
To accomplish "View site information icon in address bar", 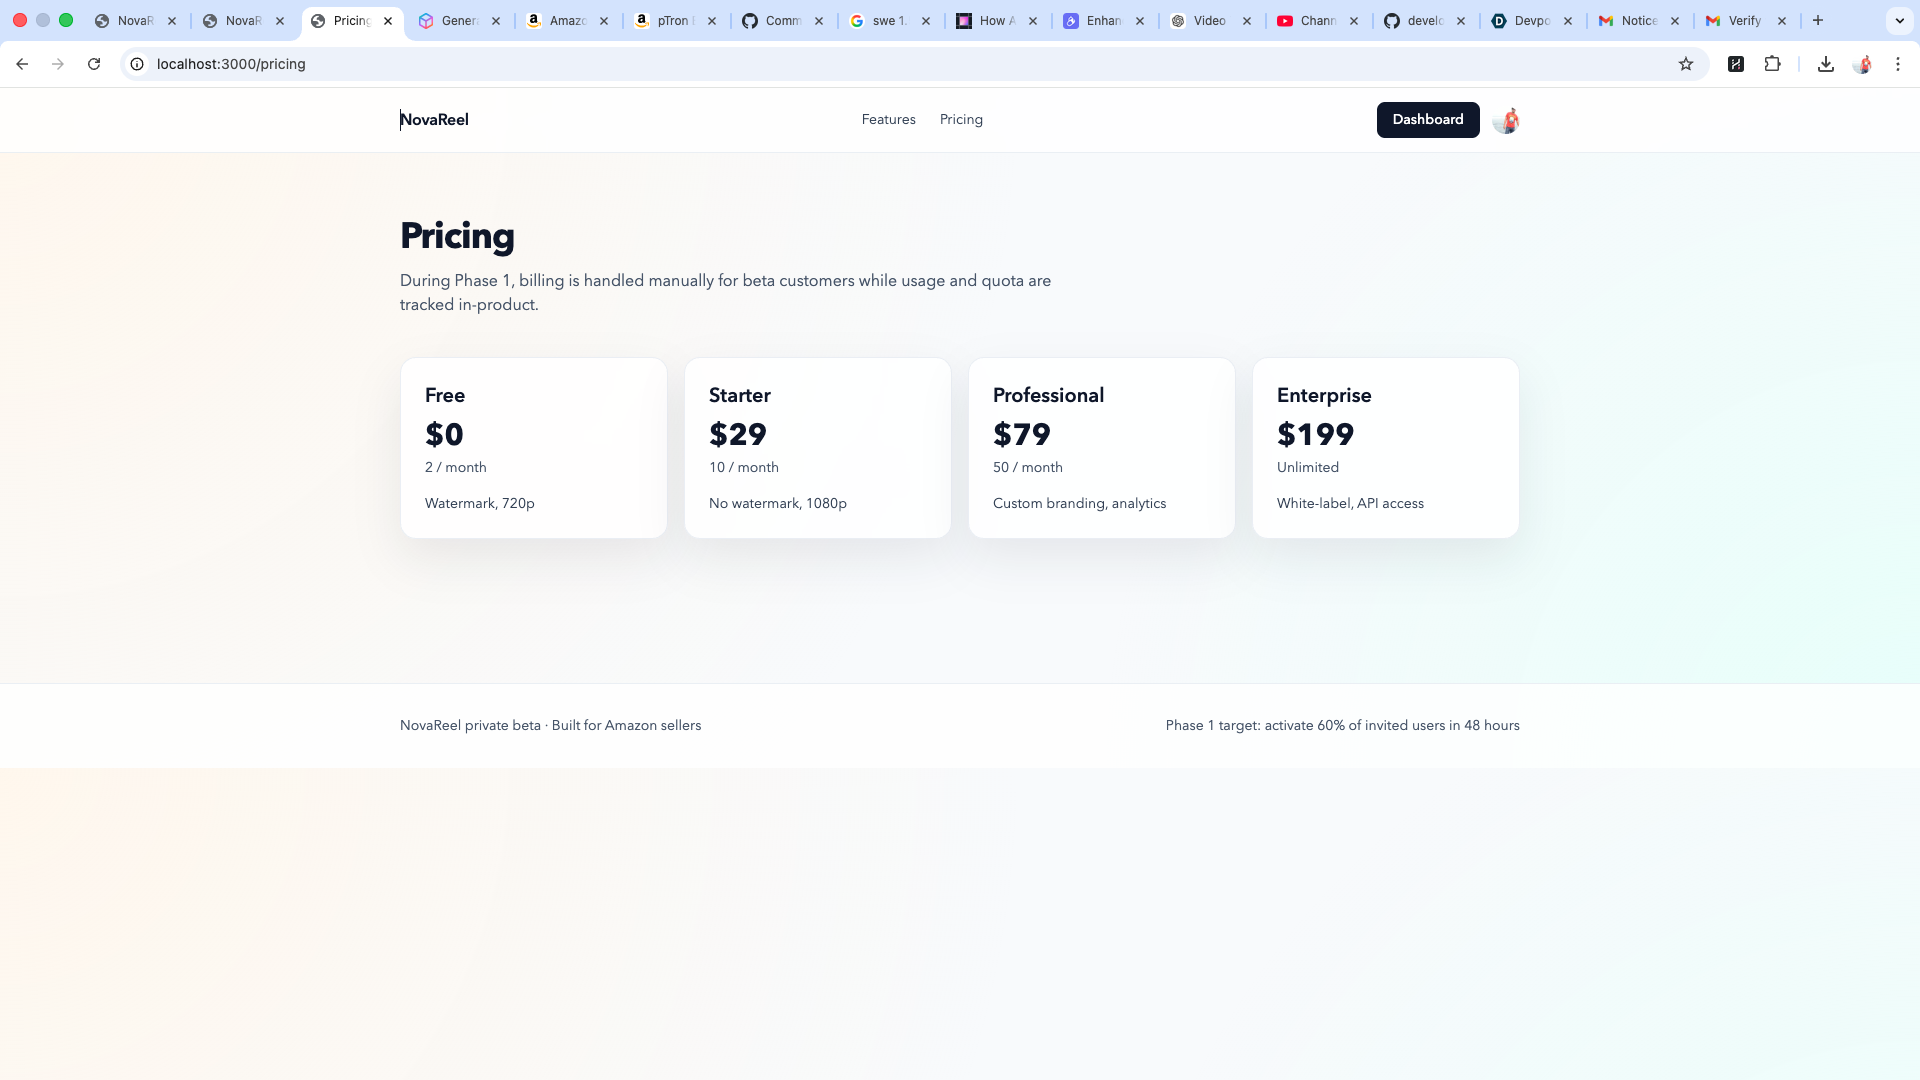I will pyautogui.click(x=138, y=64).
